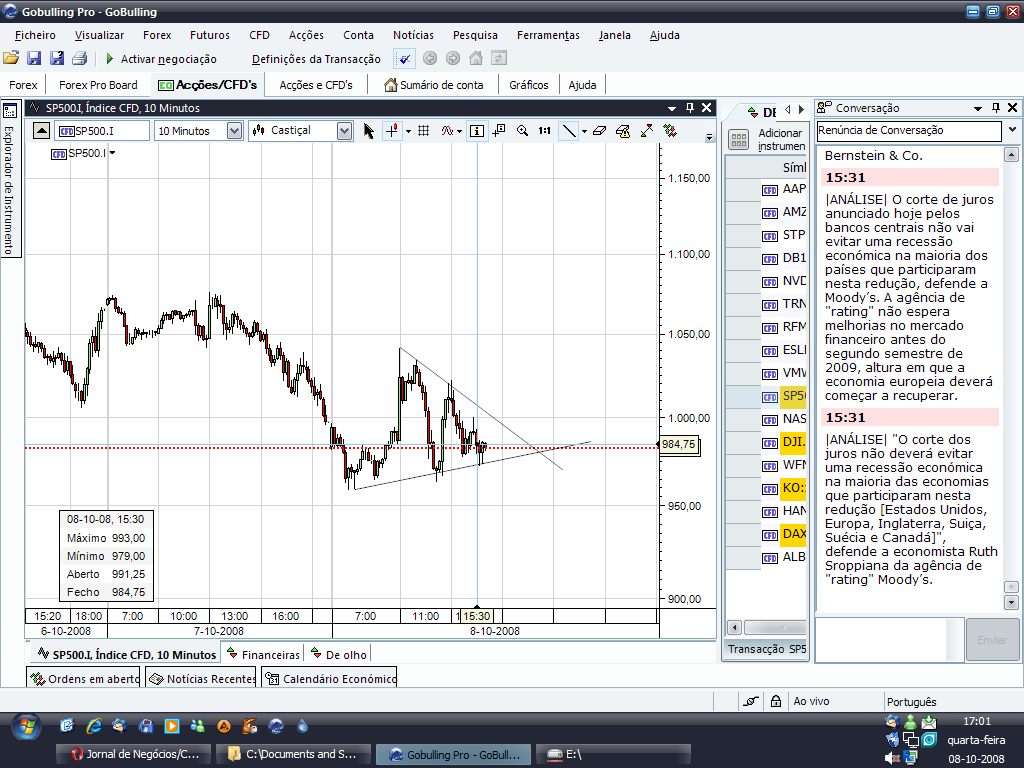Open indicators dropdown arrow
The width and height of the screenshot is (1024, 768).
click(x=459, y=131)
